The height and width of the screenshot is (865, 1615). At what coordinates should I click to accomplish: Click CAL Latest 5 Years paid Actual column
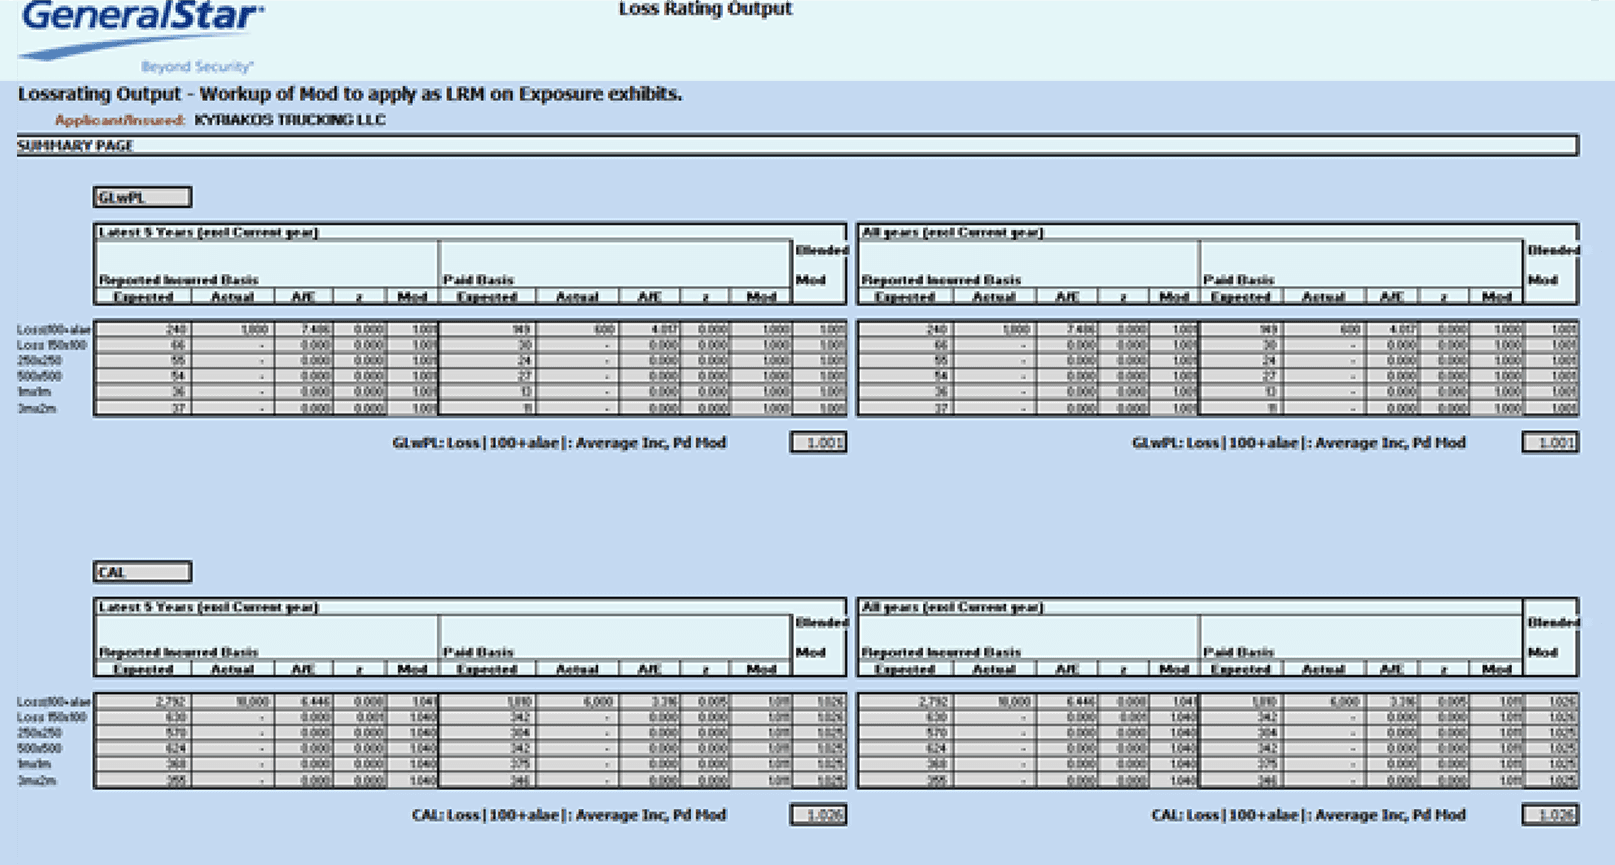tap(577, 669)
